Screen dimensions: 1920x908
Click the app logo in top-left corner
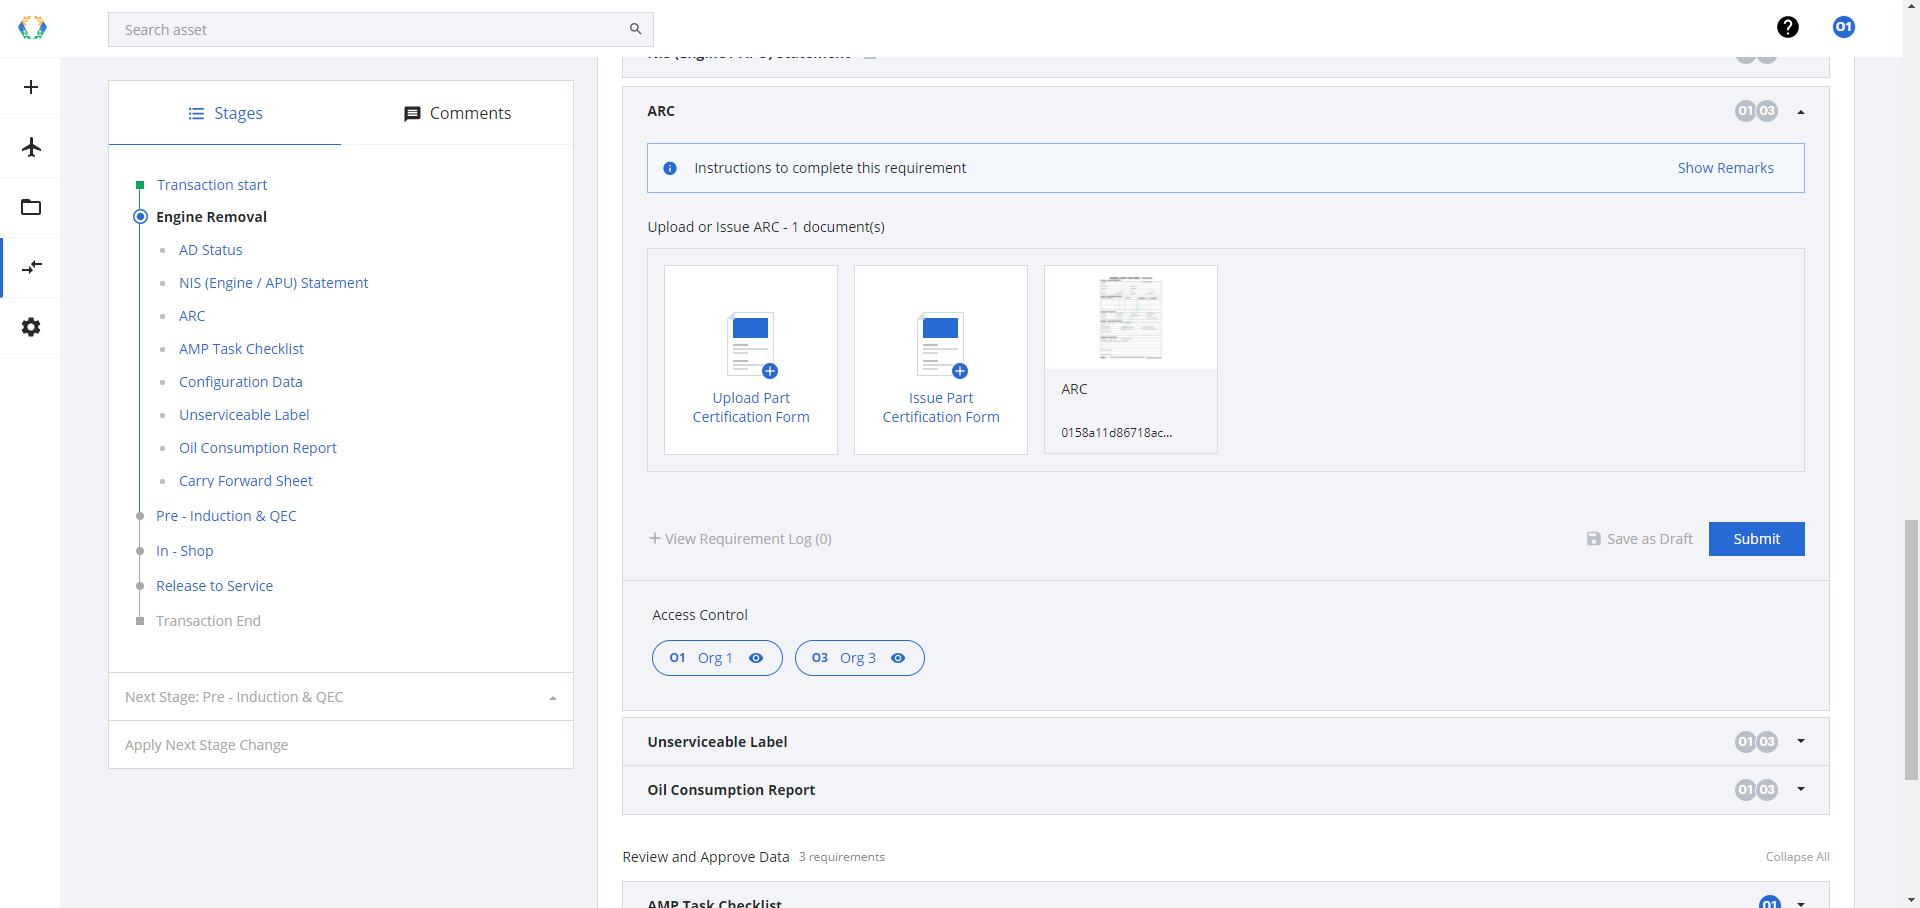tap(32, 28)
